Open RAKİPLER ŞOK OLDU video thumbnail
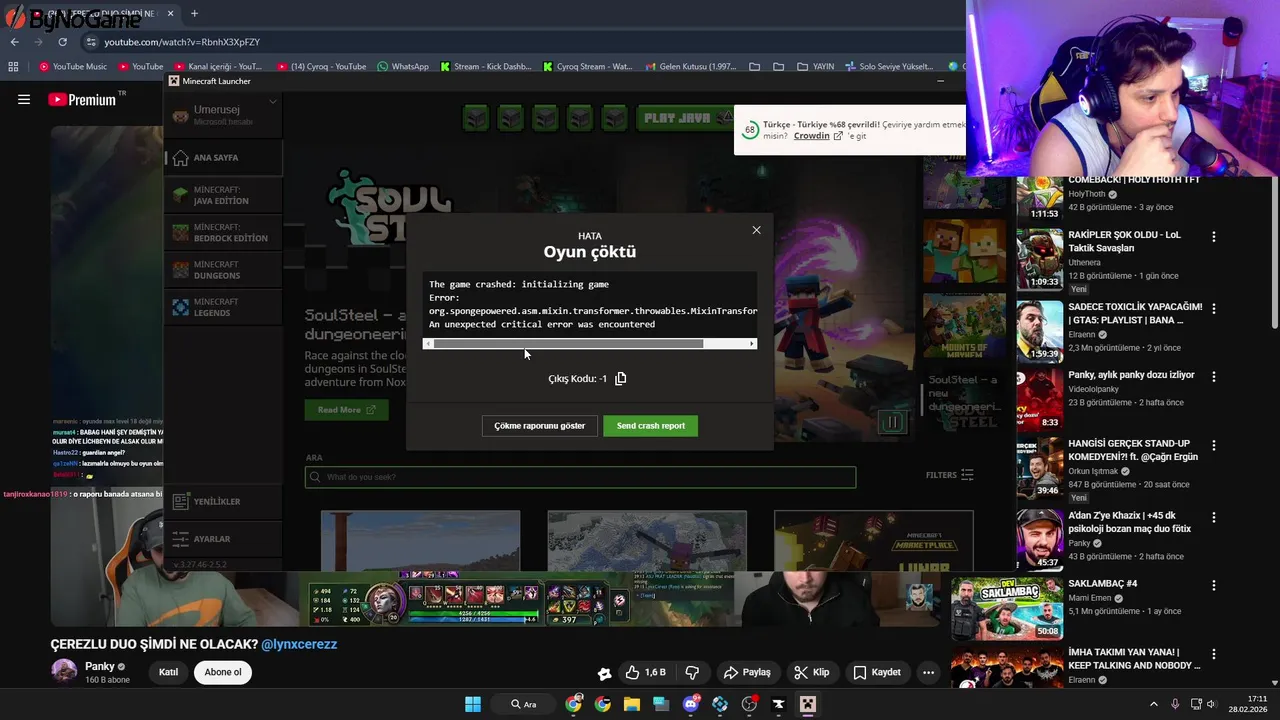The image size is (1280, 720). [x=1040, y=259]
